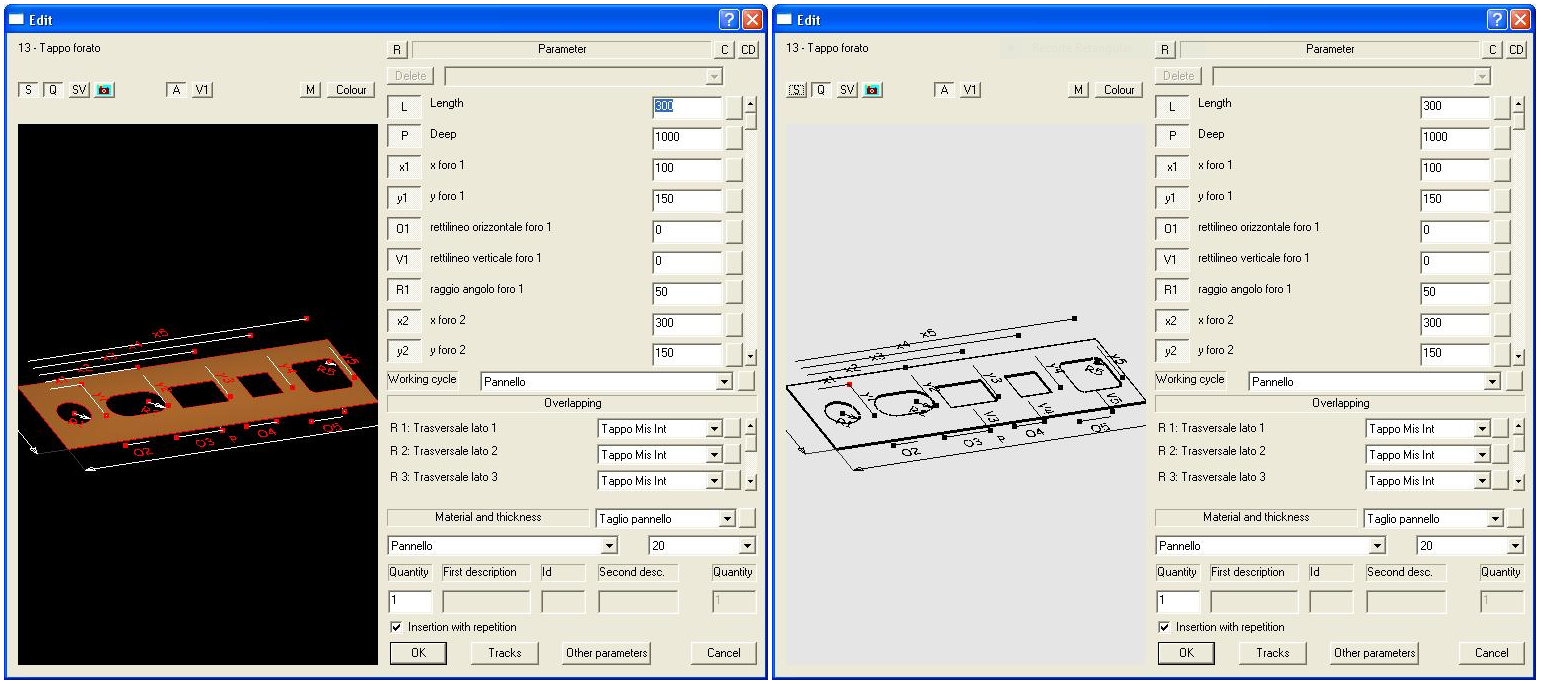Click x1 parameter button in left window

(404, 168)
